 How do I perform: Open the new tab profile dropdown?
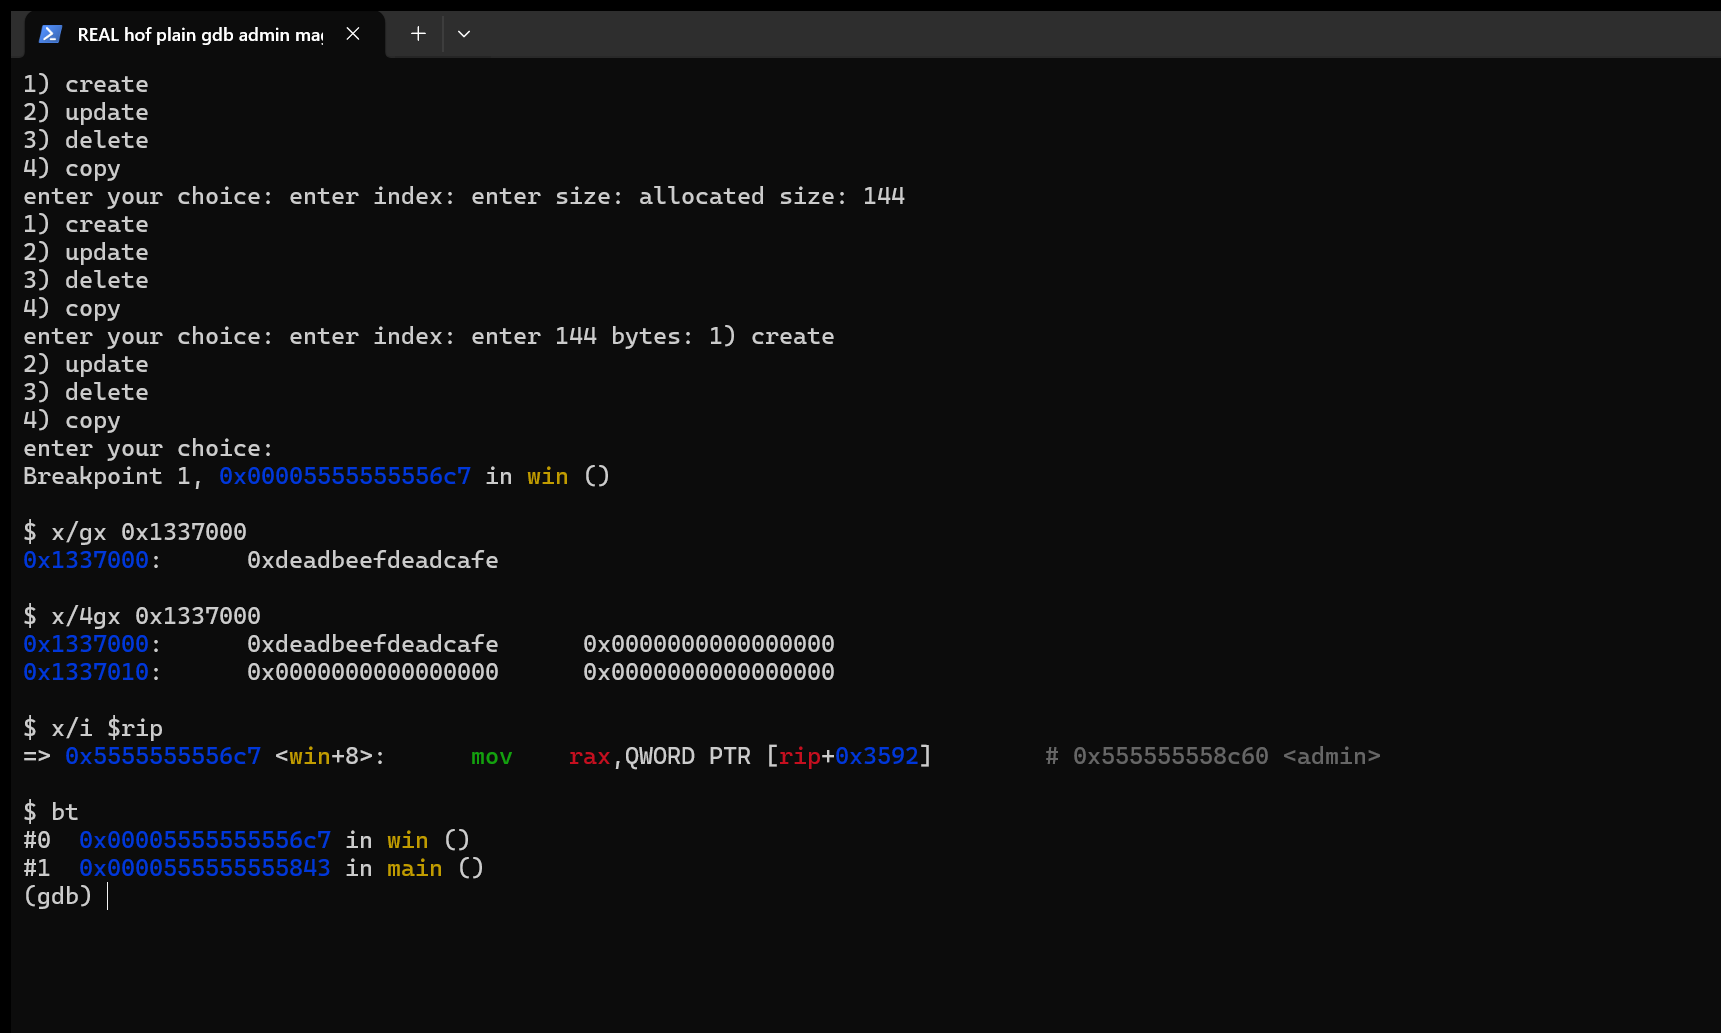pyautogui.click(x=464, y=34)
